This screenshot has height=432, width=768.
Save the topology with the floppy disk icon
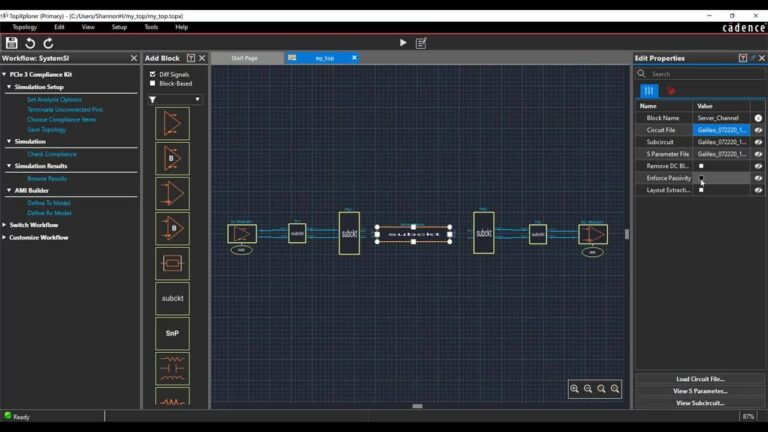[x=12, y=43]
